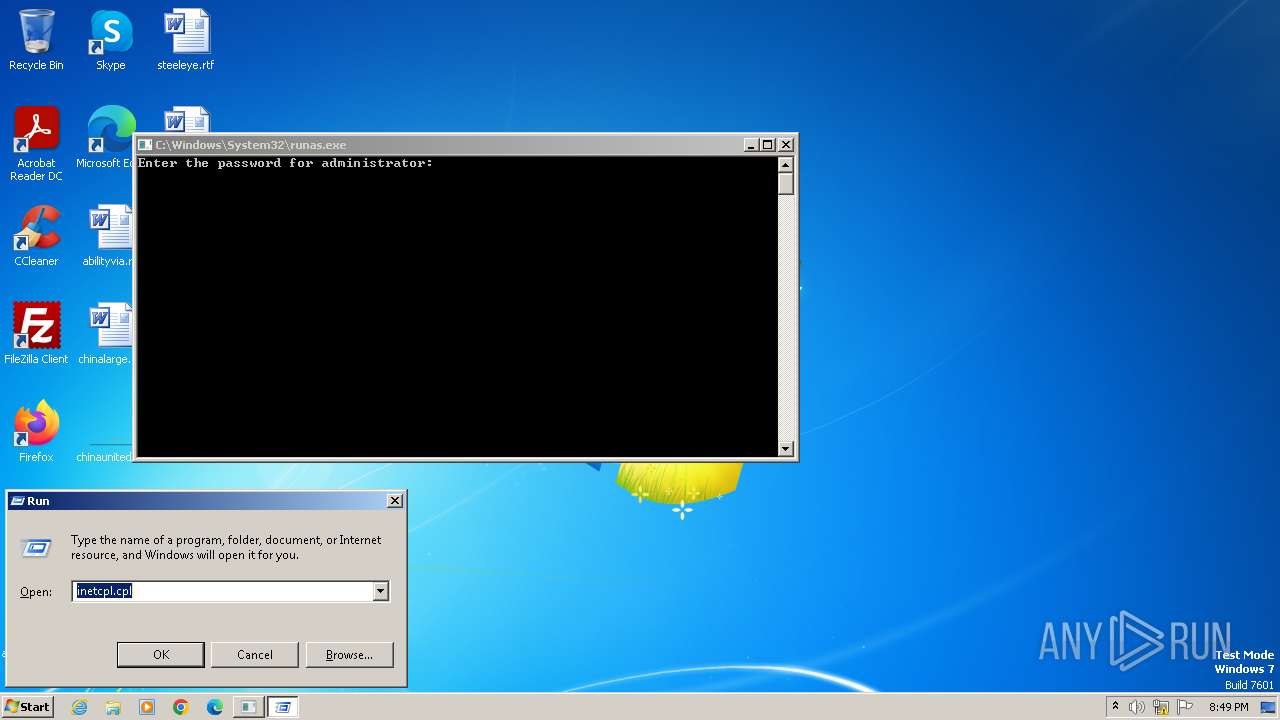Open the volume speaker tray icon

click(x=1137, y=707)
